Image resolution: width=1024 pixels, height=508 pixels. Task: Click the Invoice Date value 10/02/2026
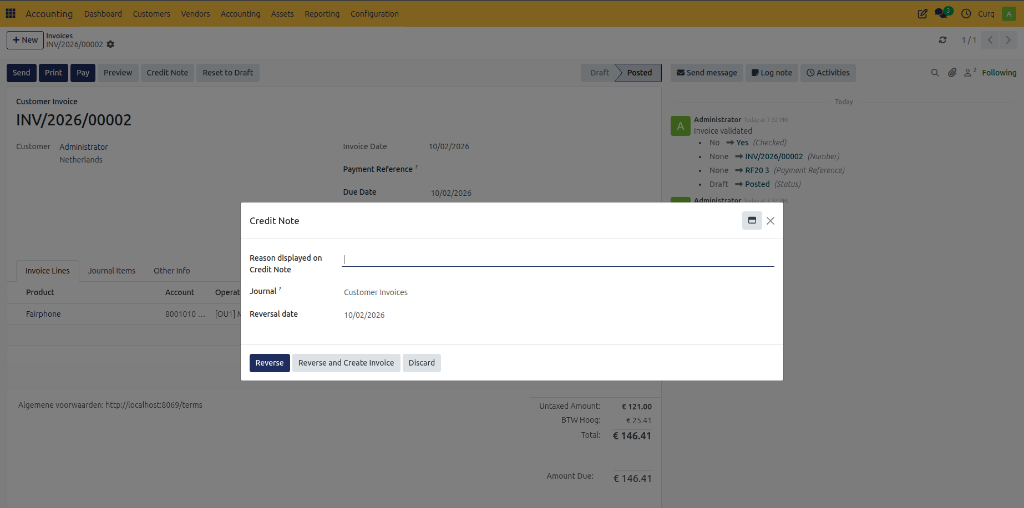tap(449, 146)
